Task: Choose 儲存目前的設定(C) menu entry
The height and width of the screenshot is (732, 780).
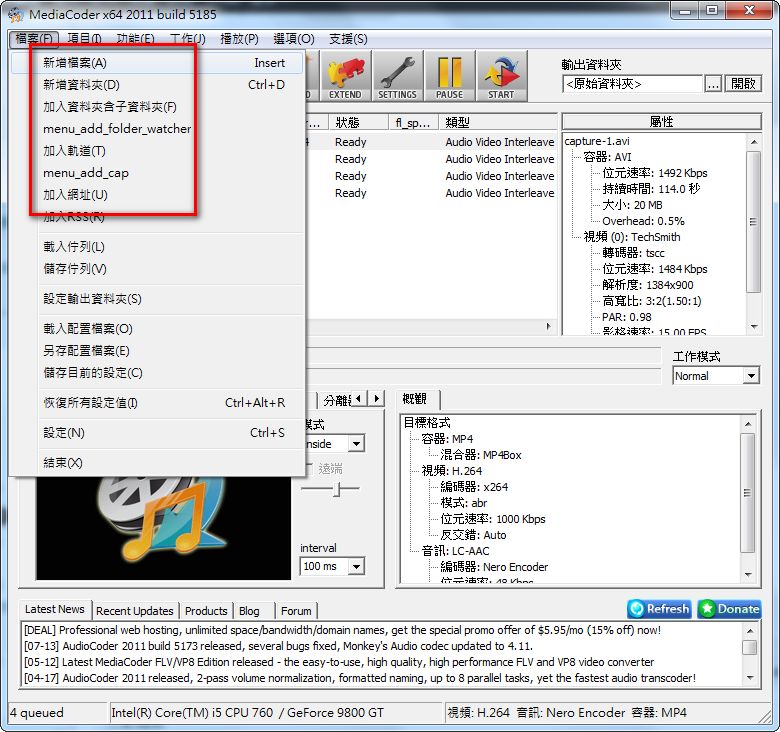Action: [x=157, y=372]
